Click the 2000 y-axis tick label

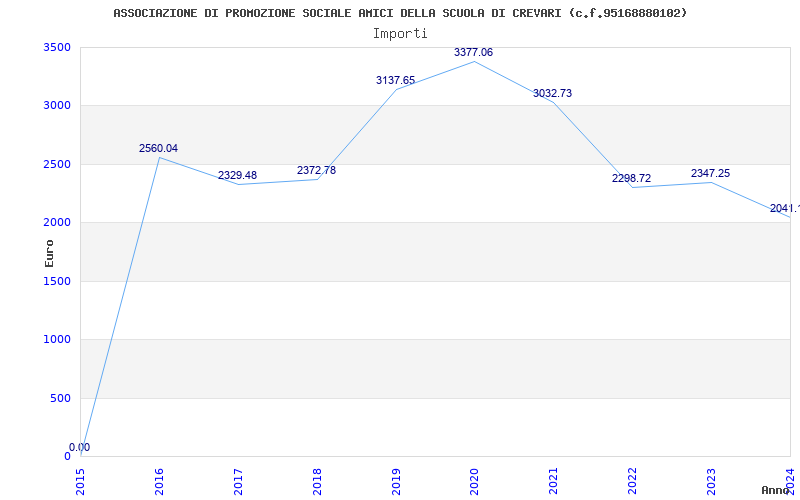57,222
